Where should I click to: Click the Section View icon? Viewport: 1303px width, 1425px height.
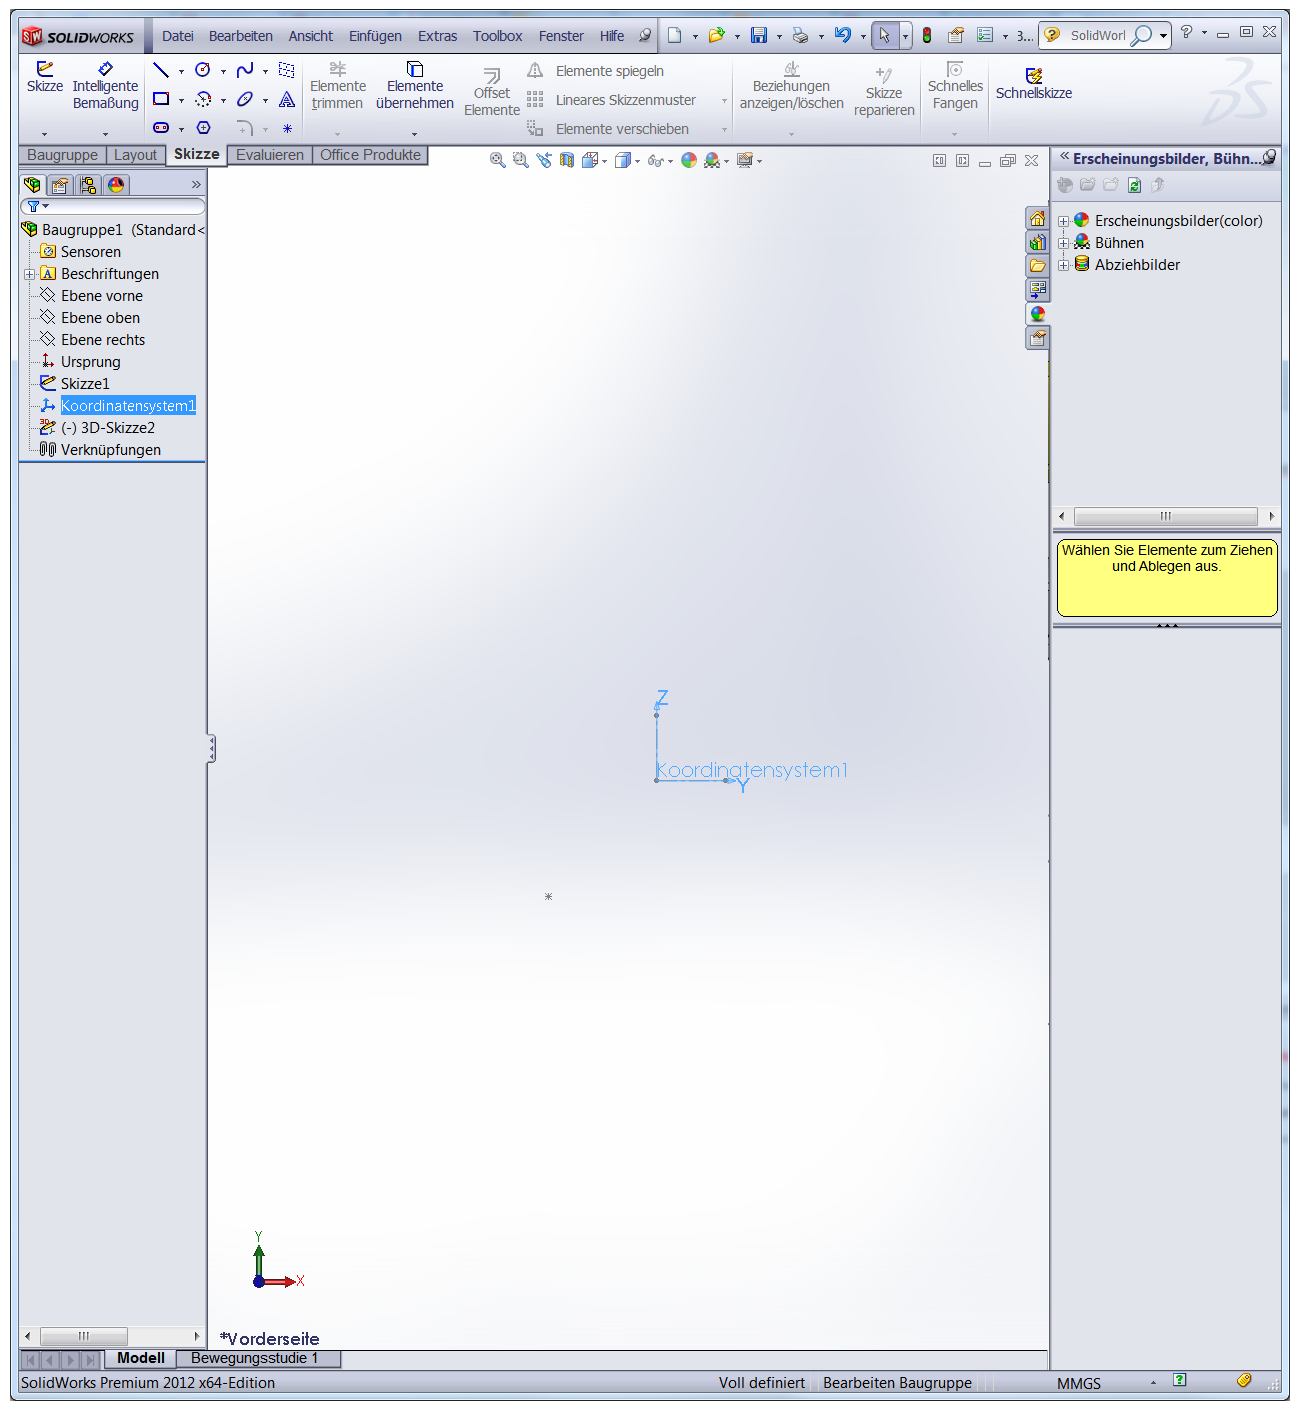click(x=567, y=160)
